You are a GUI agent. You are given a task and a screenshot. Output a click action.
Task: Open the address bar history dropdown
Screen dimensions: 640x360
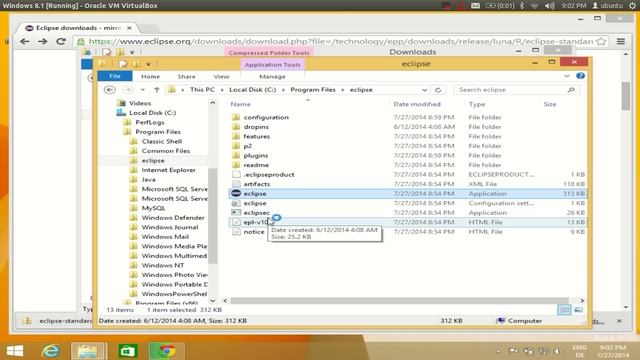pos(424,90)
